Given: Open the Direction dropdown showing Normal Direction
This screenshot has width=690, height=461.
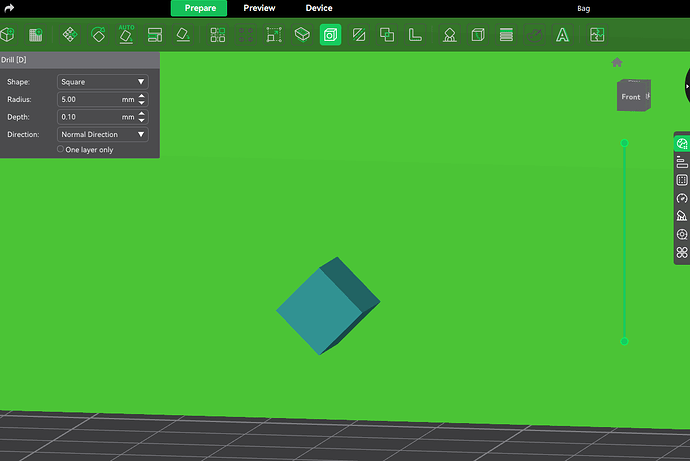Looking at the screenshot, I should click(103, 134).
